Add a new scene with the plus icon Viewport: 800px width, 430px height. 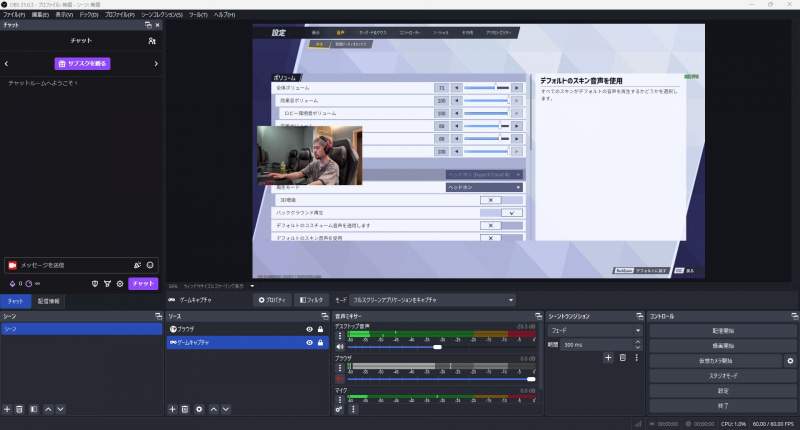click(7, 409)
